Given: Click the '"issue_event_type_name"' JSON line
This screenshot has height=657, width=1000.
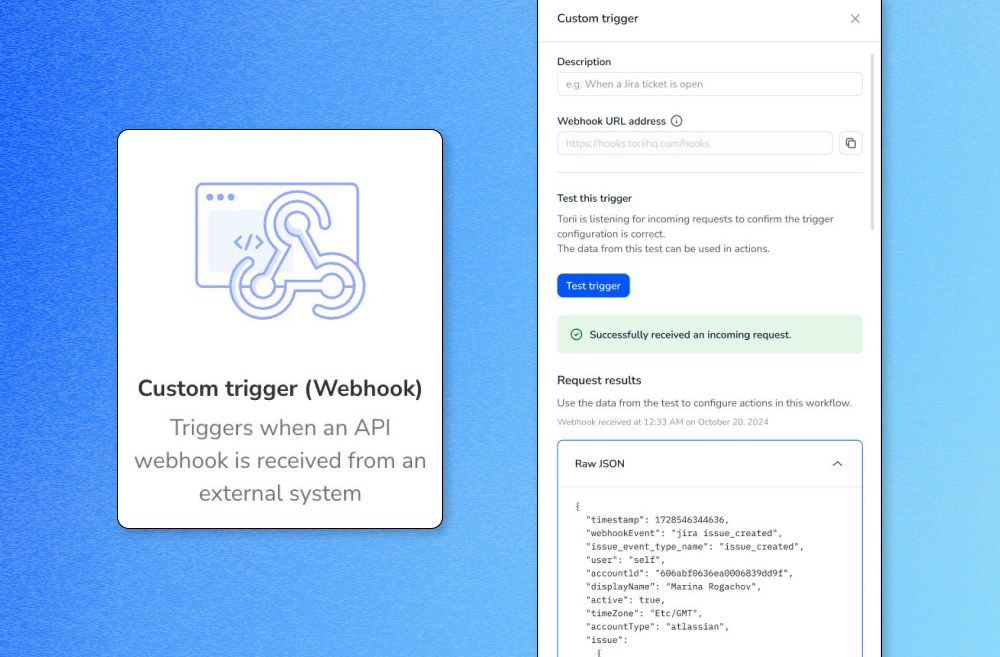Looking at the screenshot, I should pyautogui.click(x=695, y=547).
